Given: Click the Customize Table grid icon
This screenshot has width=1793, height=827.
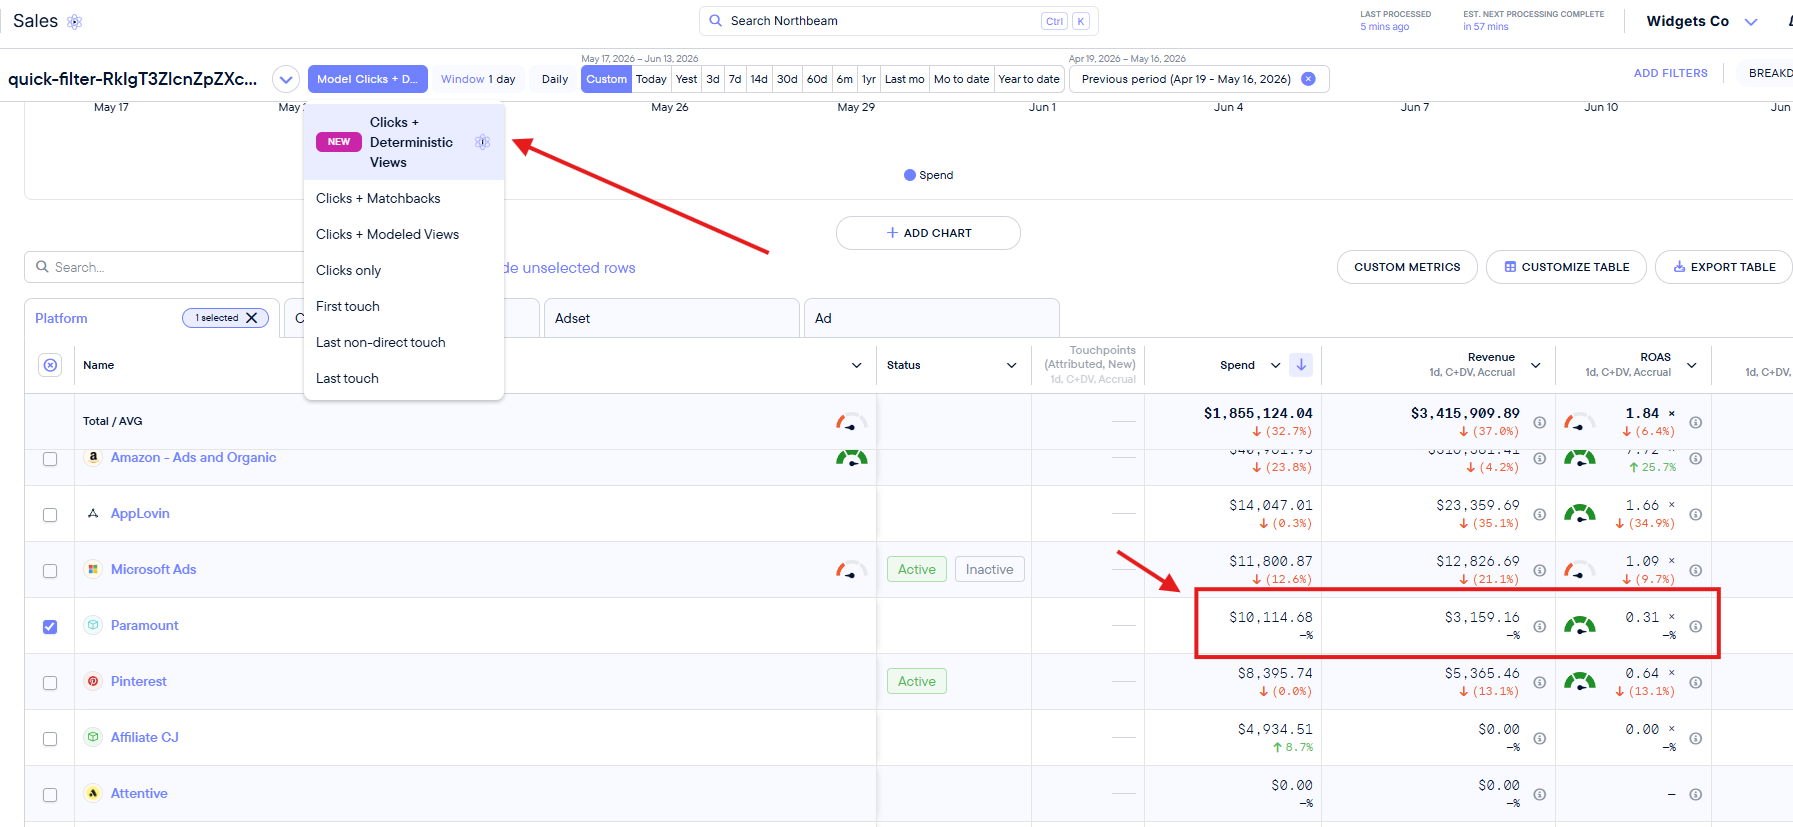Looking at the screenshot, I should [1510, 267].
